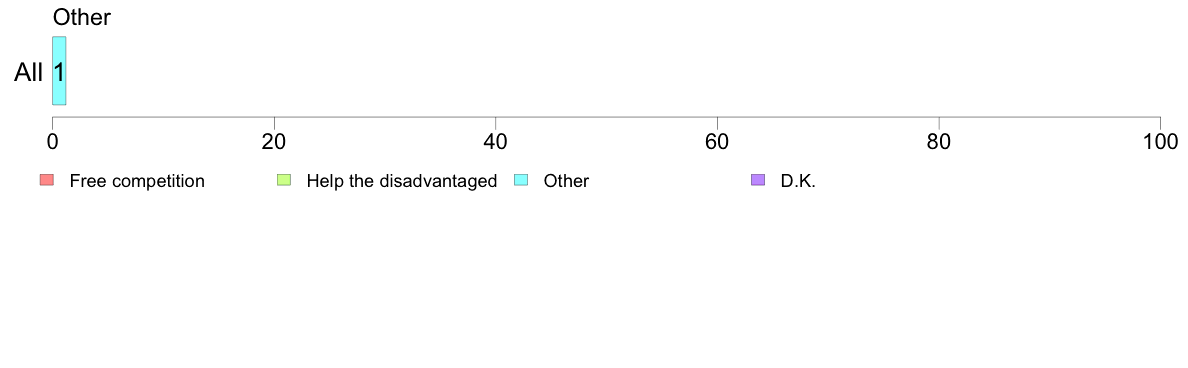Click axis tick label 20

(274, 142)
